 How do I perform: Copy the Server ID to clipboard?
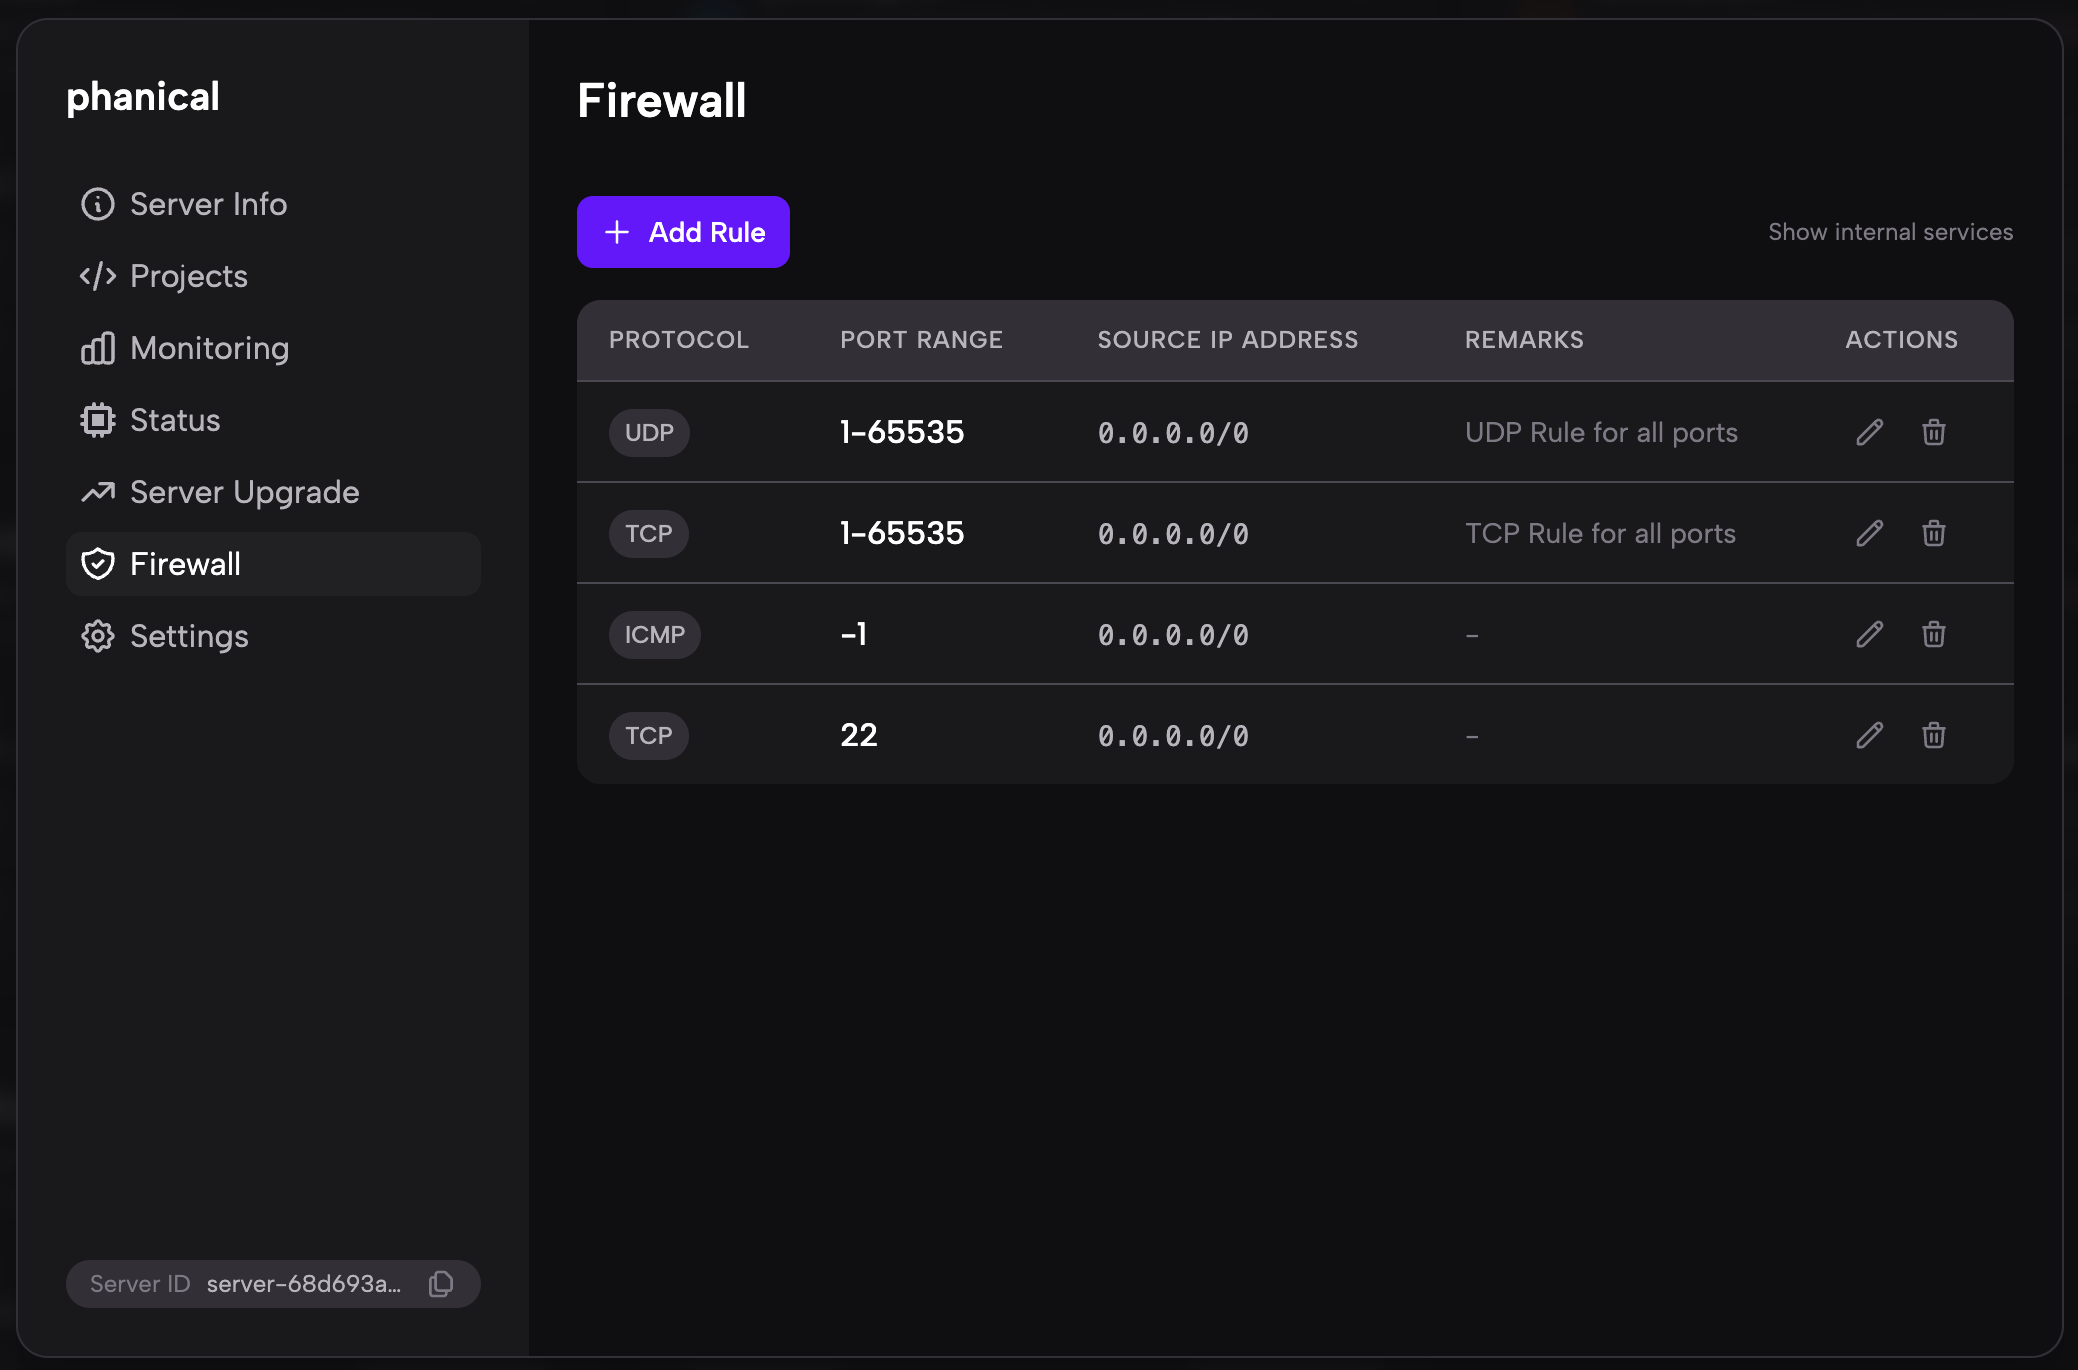[x=441, y=1284]
